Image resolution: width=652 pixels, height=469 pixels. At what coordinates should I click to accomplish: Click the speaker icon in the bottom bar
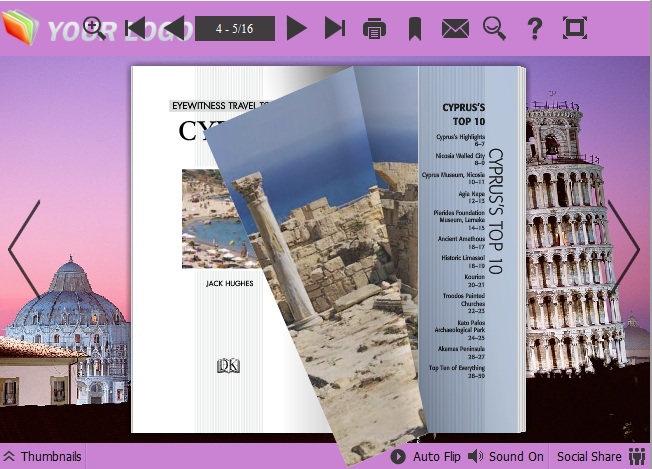(475, 457)
